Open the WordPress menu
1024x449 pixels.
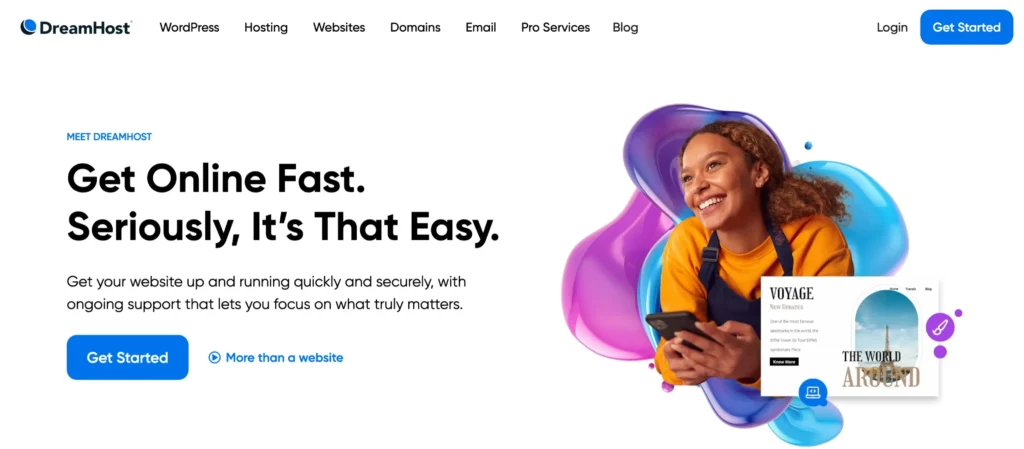pos(189,27)
